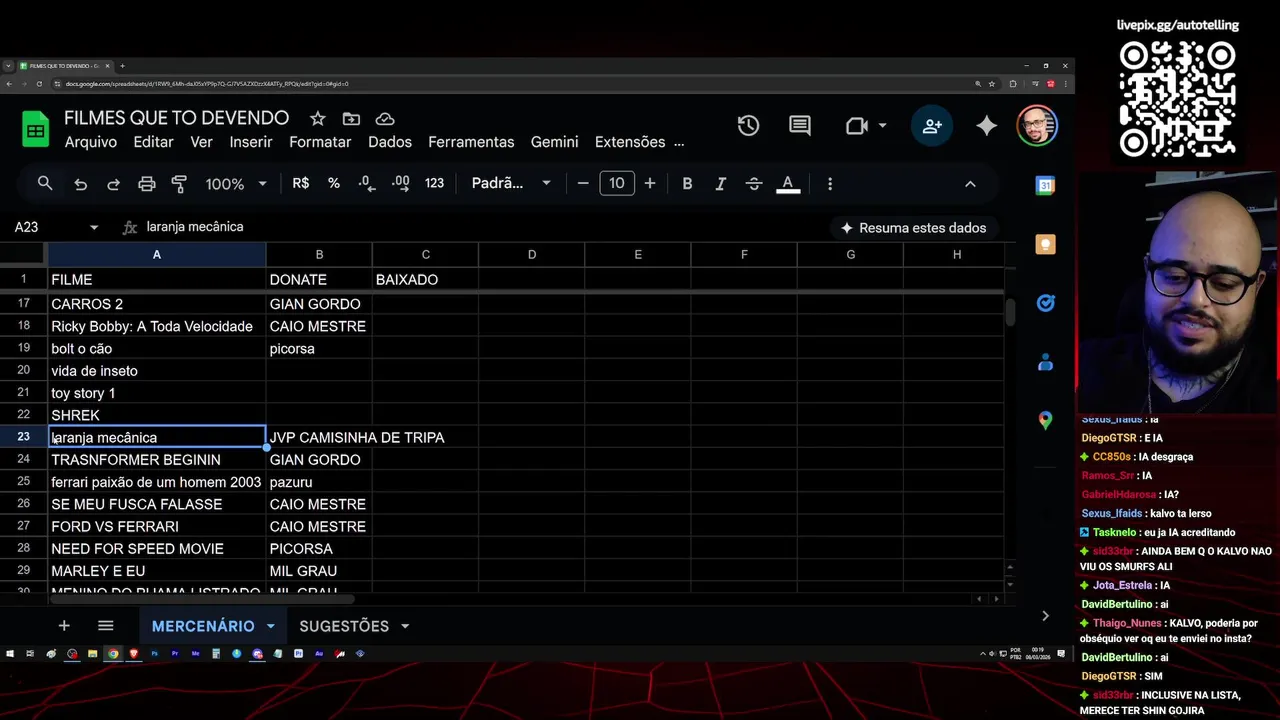Star the FILMES QUE TO DEVENDO document

click(317, 119)
